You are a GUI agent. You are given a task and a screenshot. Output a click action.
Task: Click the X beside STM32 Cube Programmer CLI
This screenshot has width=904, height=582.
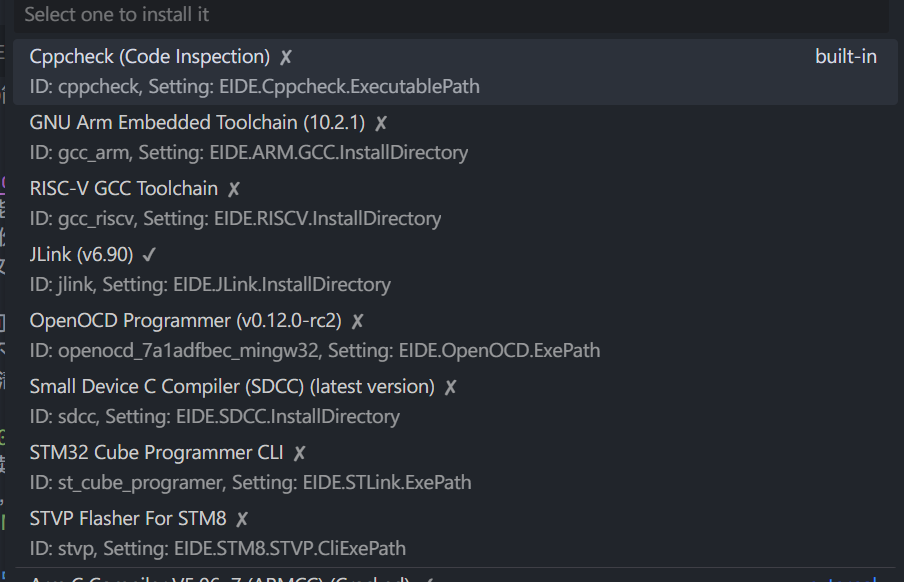(x=298, y=452)
